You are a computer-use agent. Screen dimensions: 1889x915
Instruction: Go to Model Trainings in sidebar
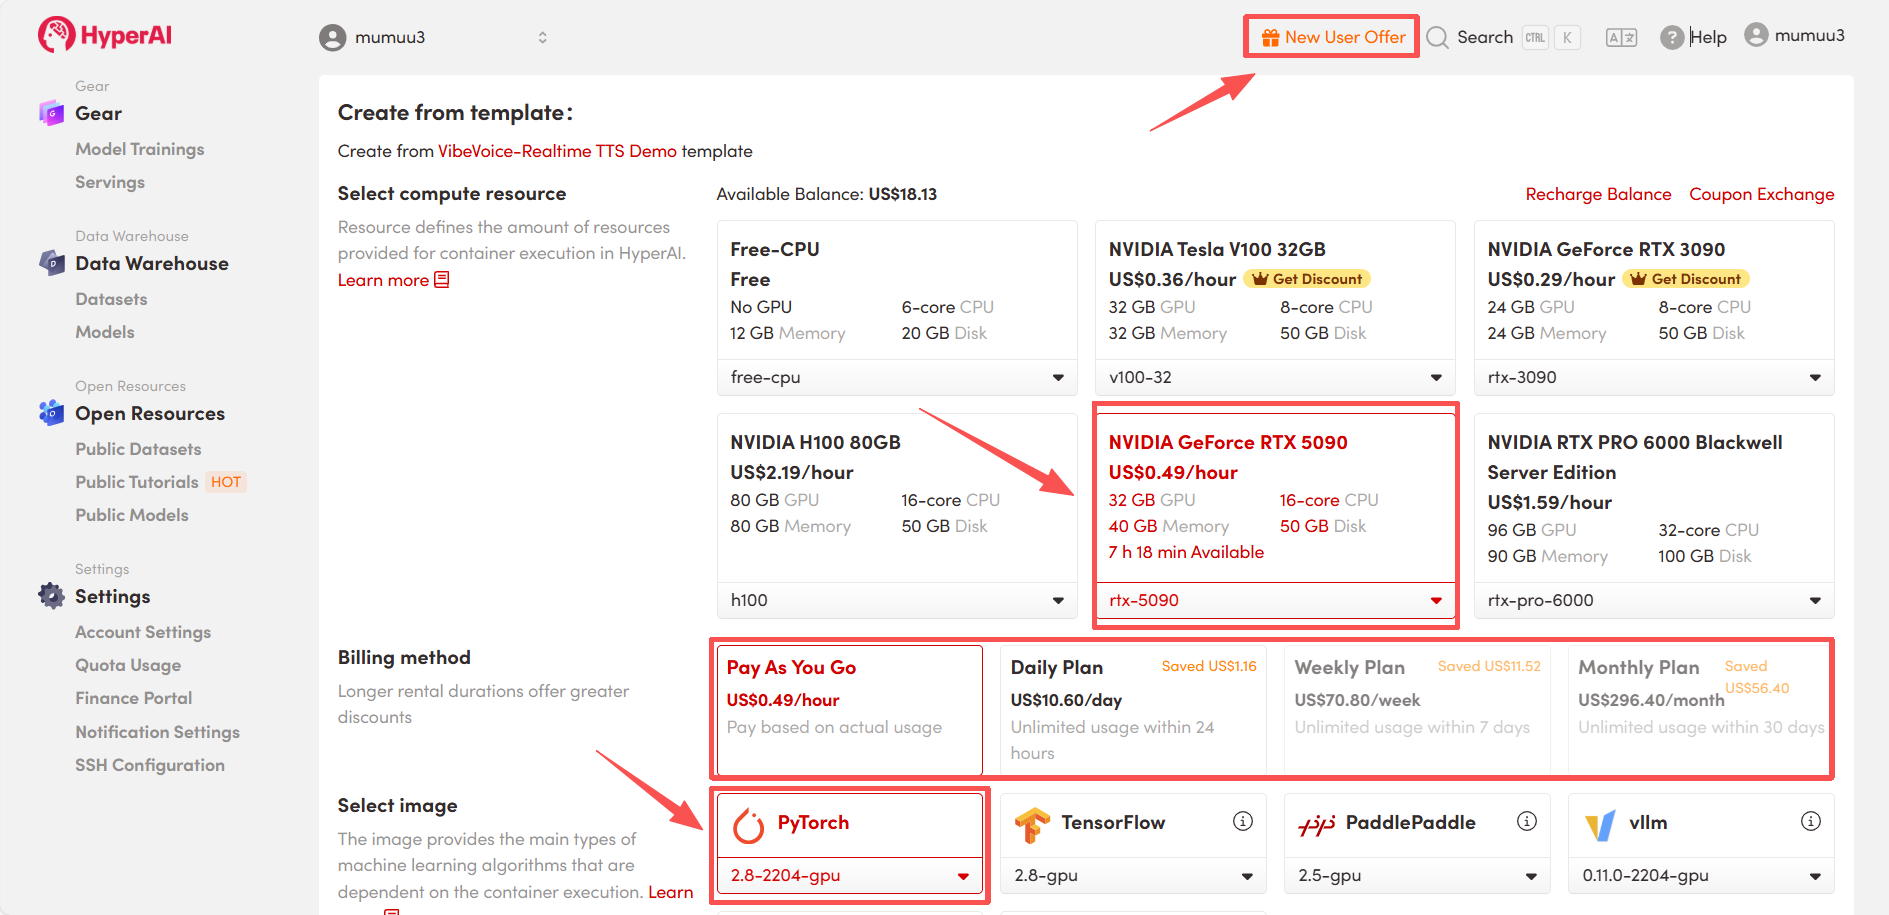(140, 149)
